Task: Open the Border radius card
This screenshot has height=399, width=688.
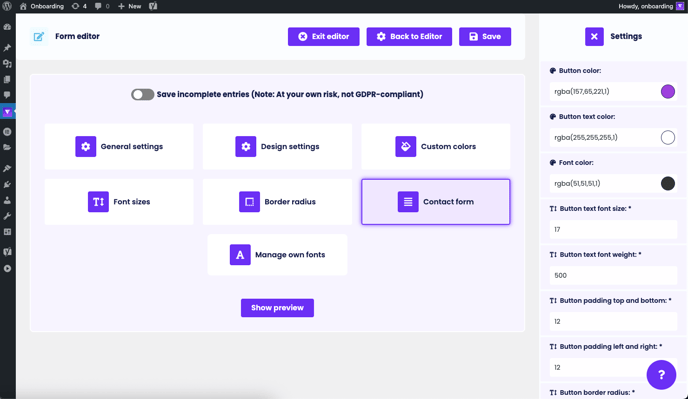Action: (x=277, y=202)
